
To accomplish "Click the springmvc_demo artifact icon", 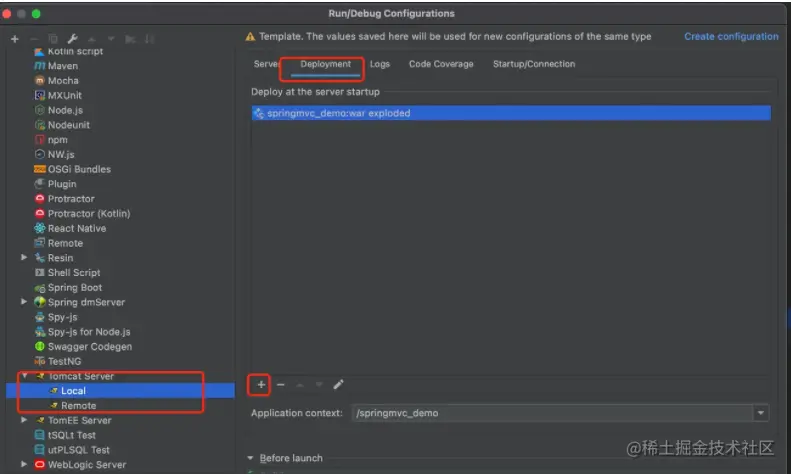I will [259, 113].
